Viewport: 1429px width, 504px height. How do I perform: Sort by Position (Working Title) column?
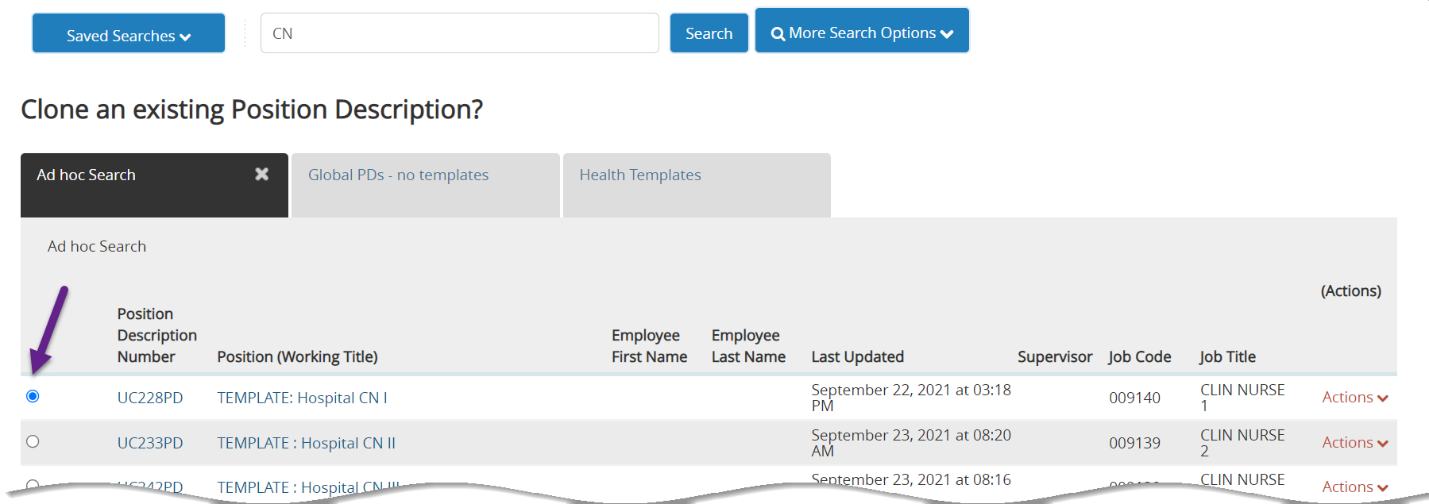click(x=297, y=357)
